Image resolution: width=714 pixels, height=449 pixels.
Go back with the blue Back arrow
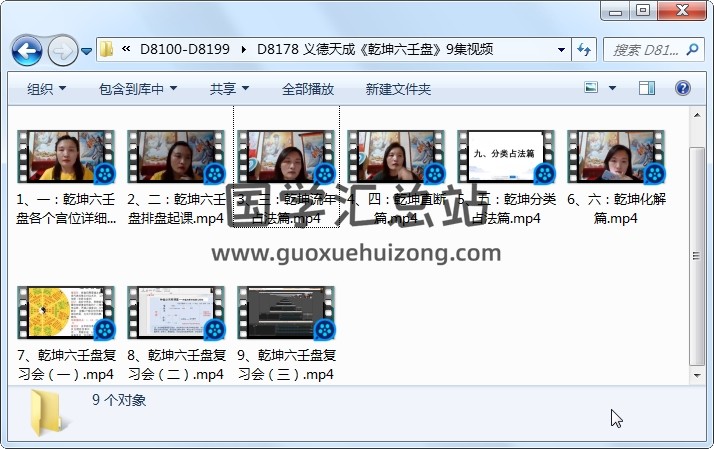coord(27,50)
